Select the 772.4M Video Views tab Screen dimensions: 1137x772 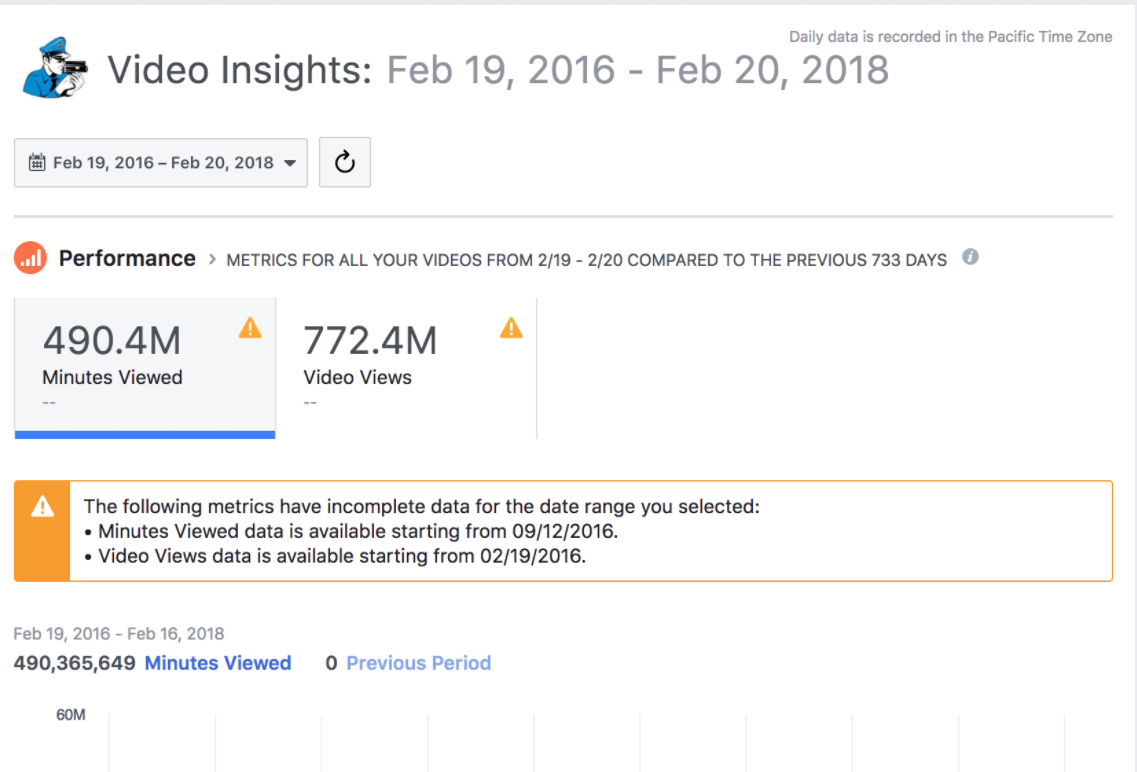click(406, 368)
